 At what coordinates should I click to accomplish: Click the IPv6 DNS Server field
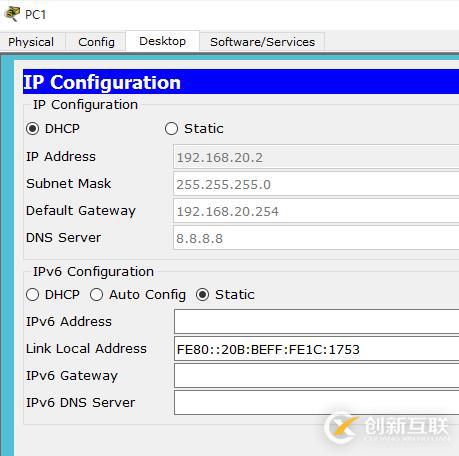[x=316, y=403]
